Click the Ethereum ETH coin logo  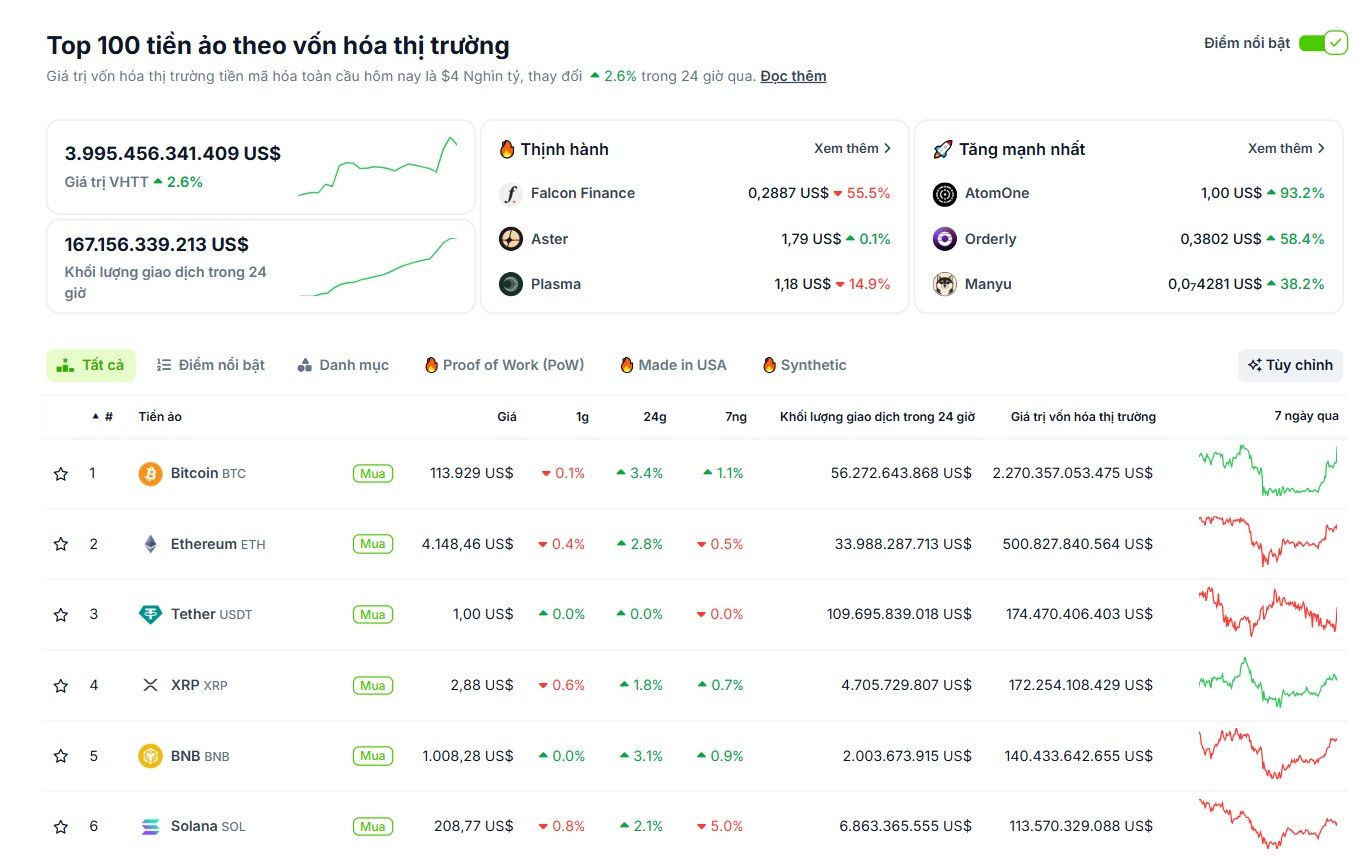pyautogui.click(x=150, y=543)
